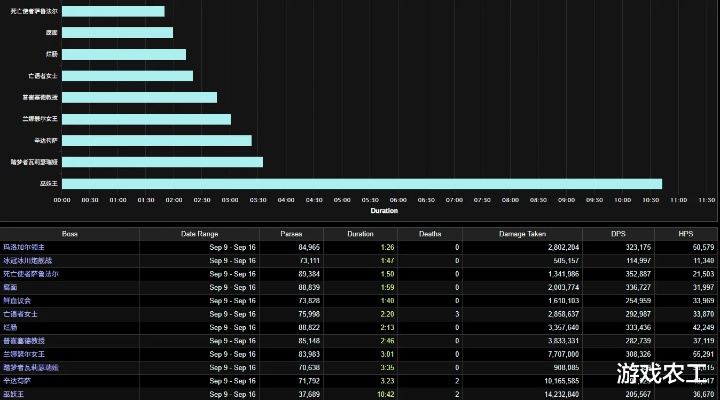Viewport: 720px width, 400px height.
Task: Sort by the Duration table column header
Action: 360,233
